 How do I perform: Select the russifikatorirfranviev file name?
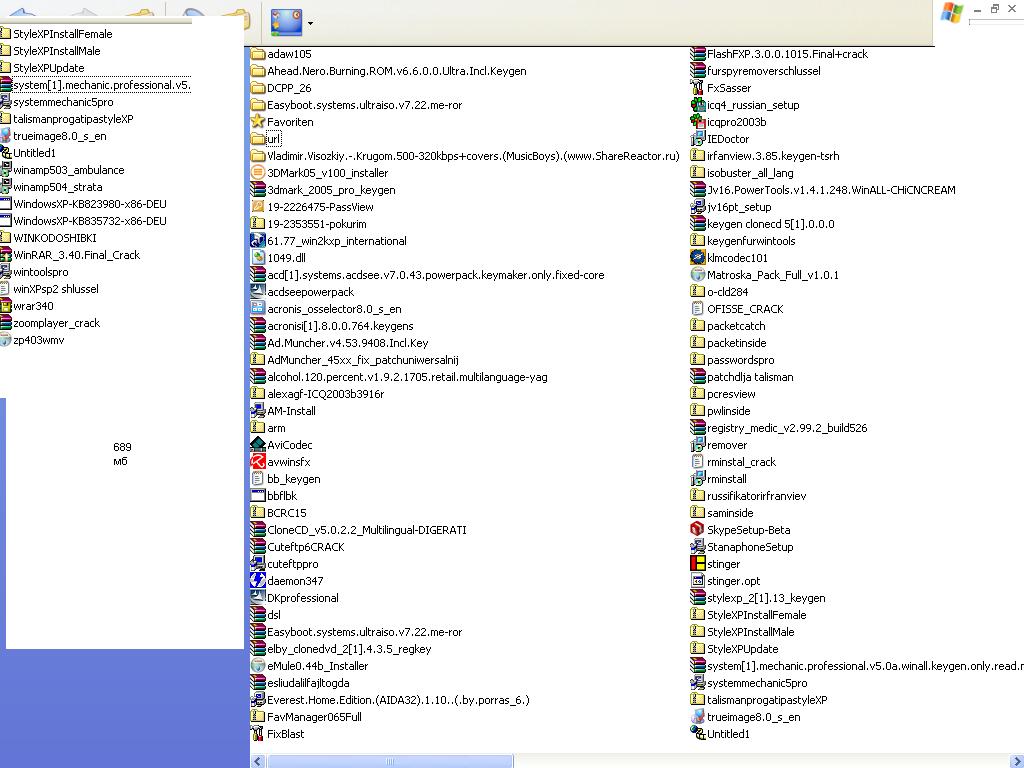(757, 495)
